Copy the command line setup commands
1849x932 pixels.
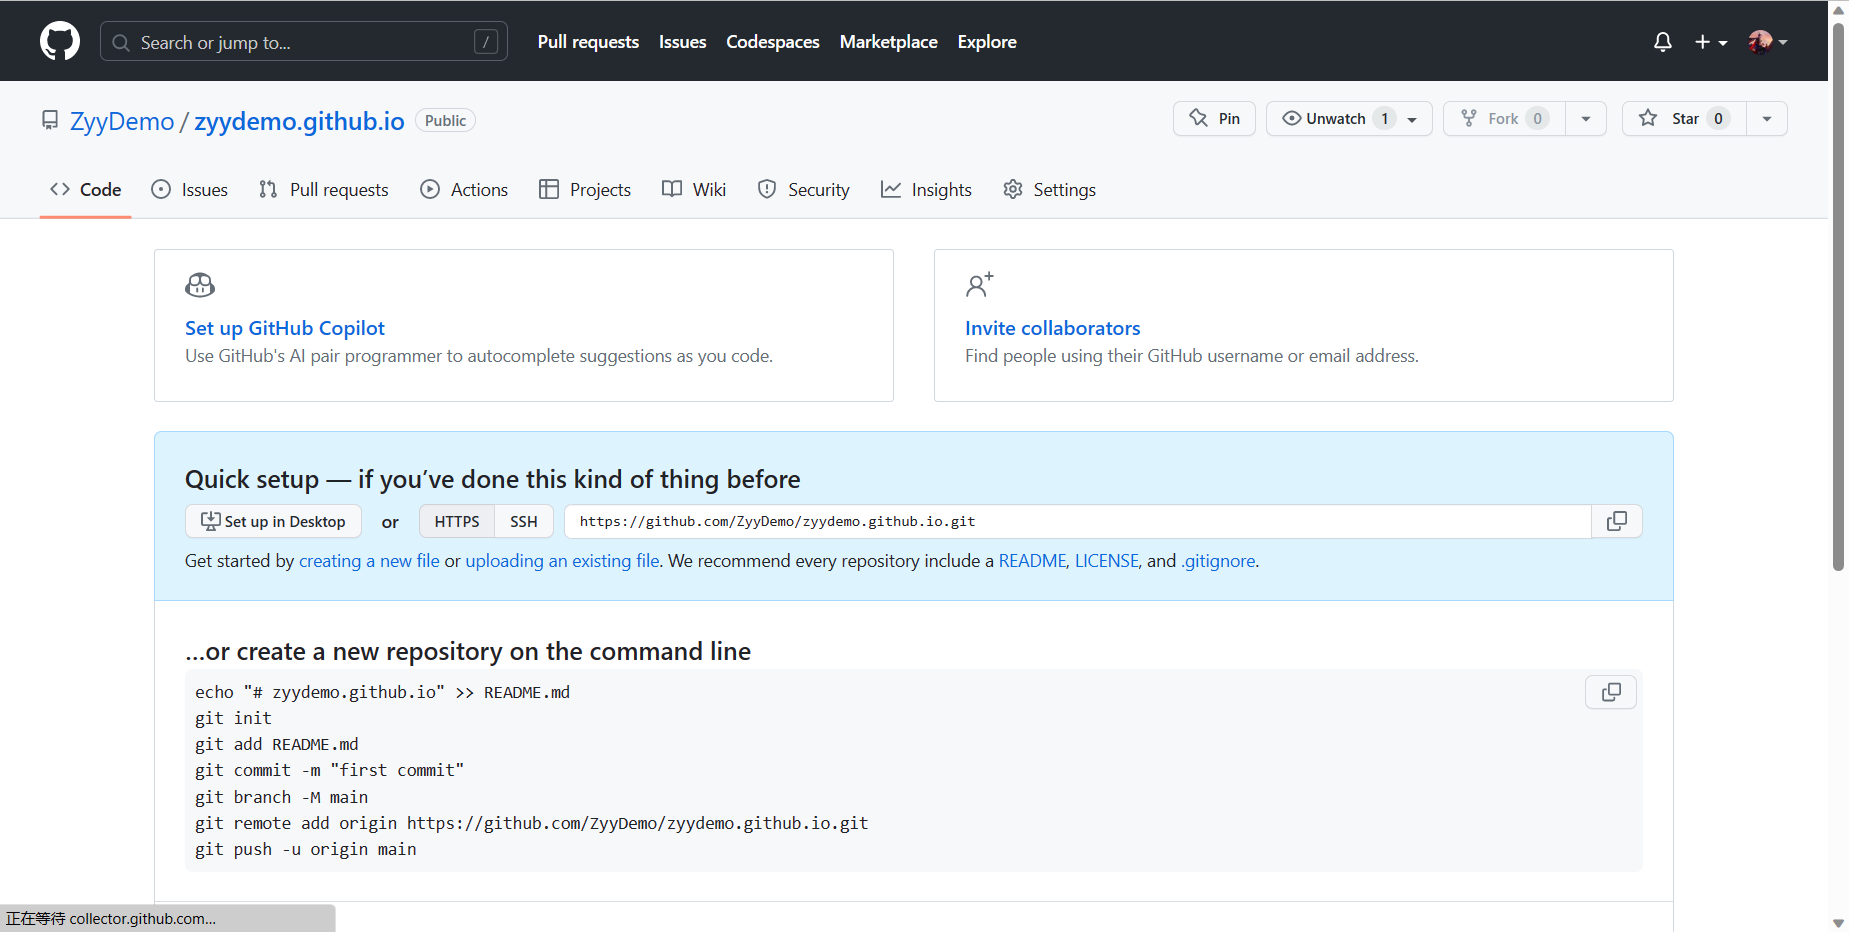click(1611, 692)
